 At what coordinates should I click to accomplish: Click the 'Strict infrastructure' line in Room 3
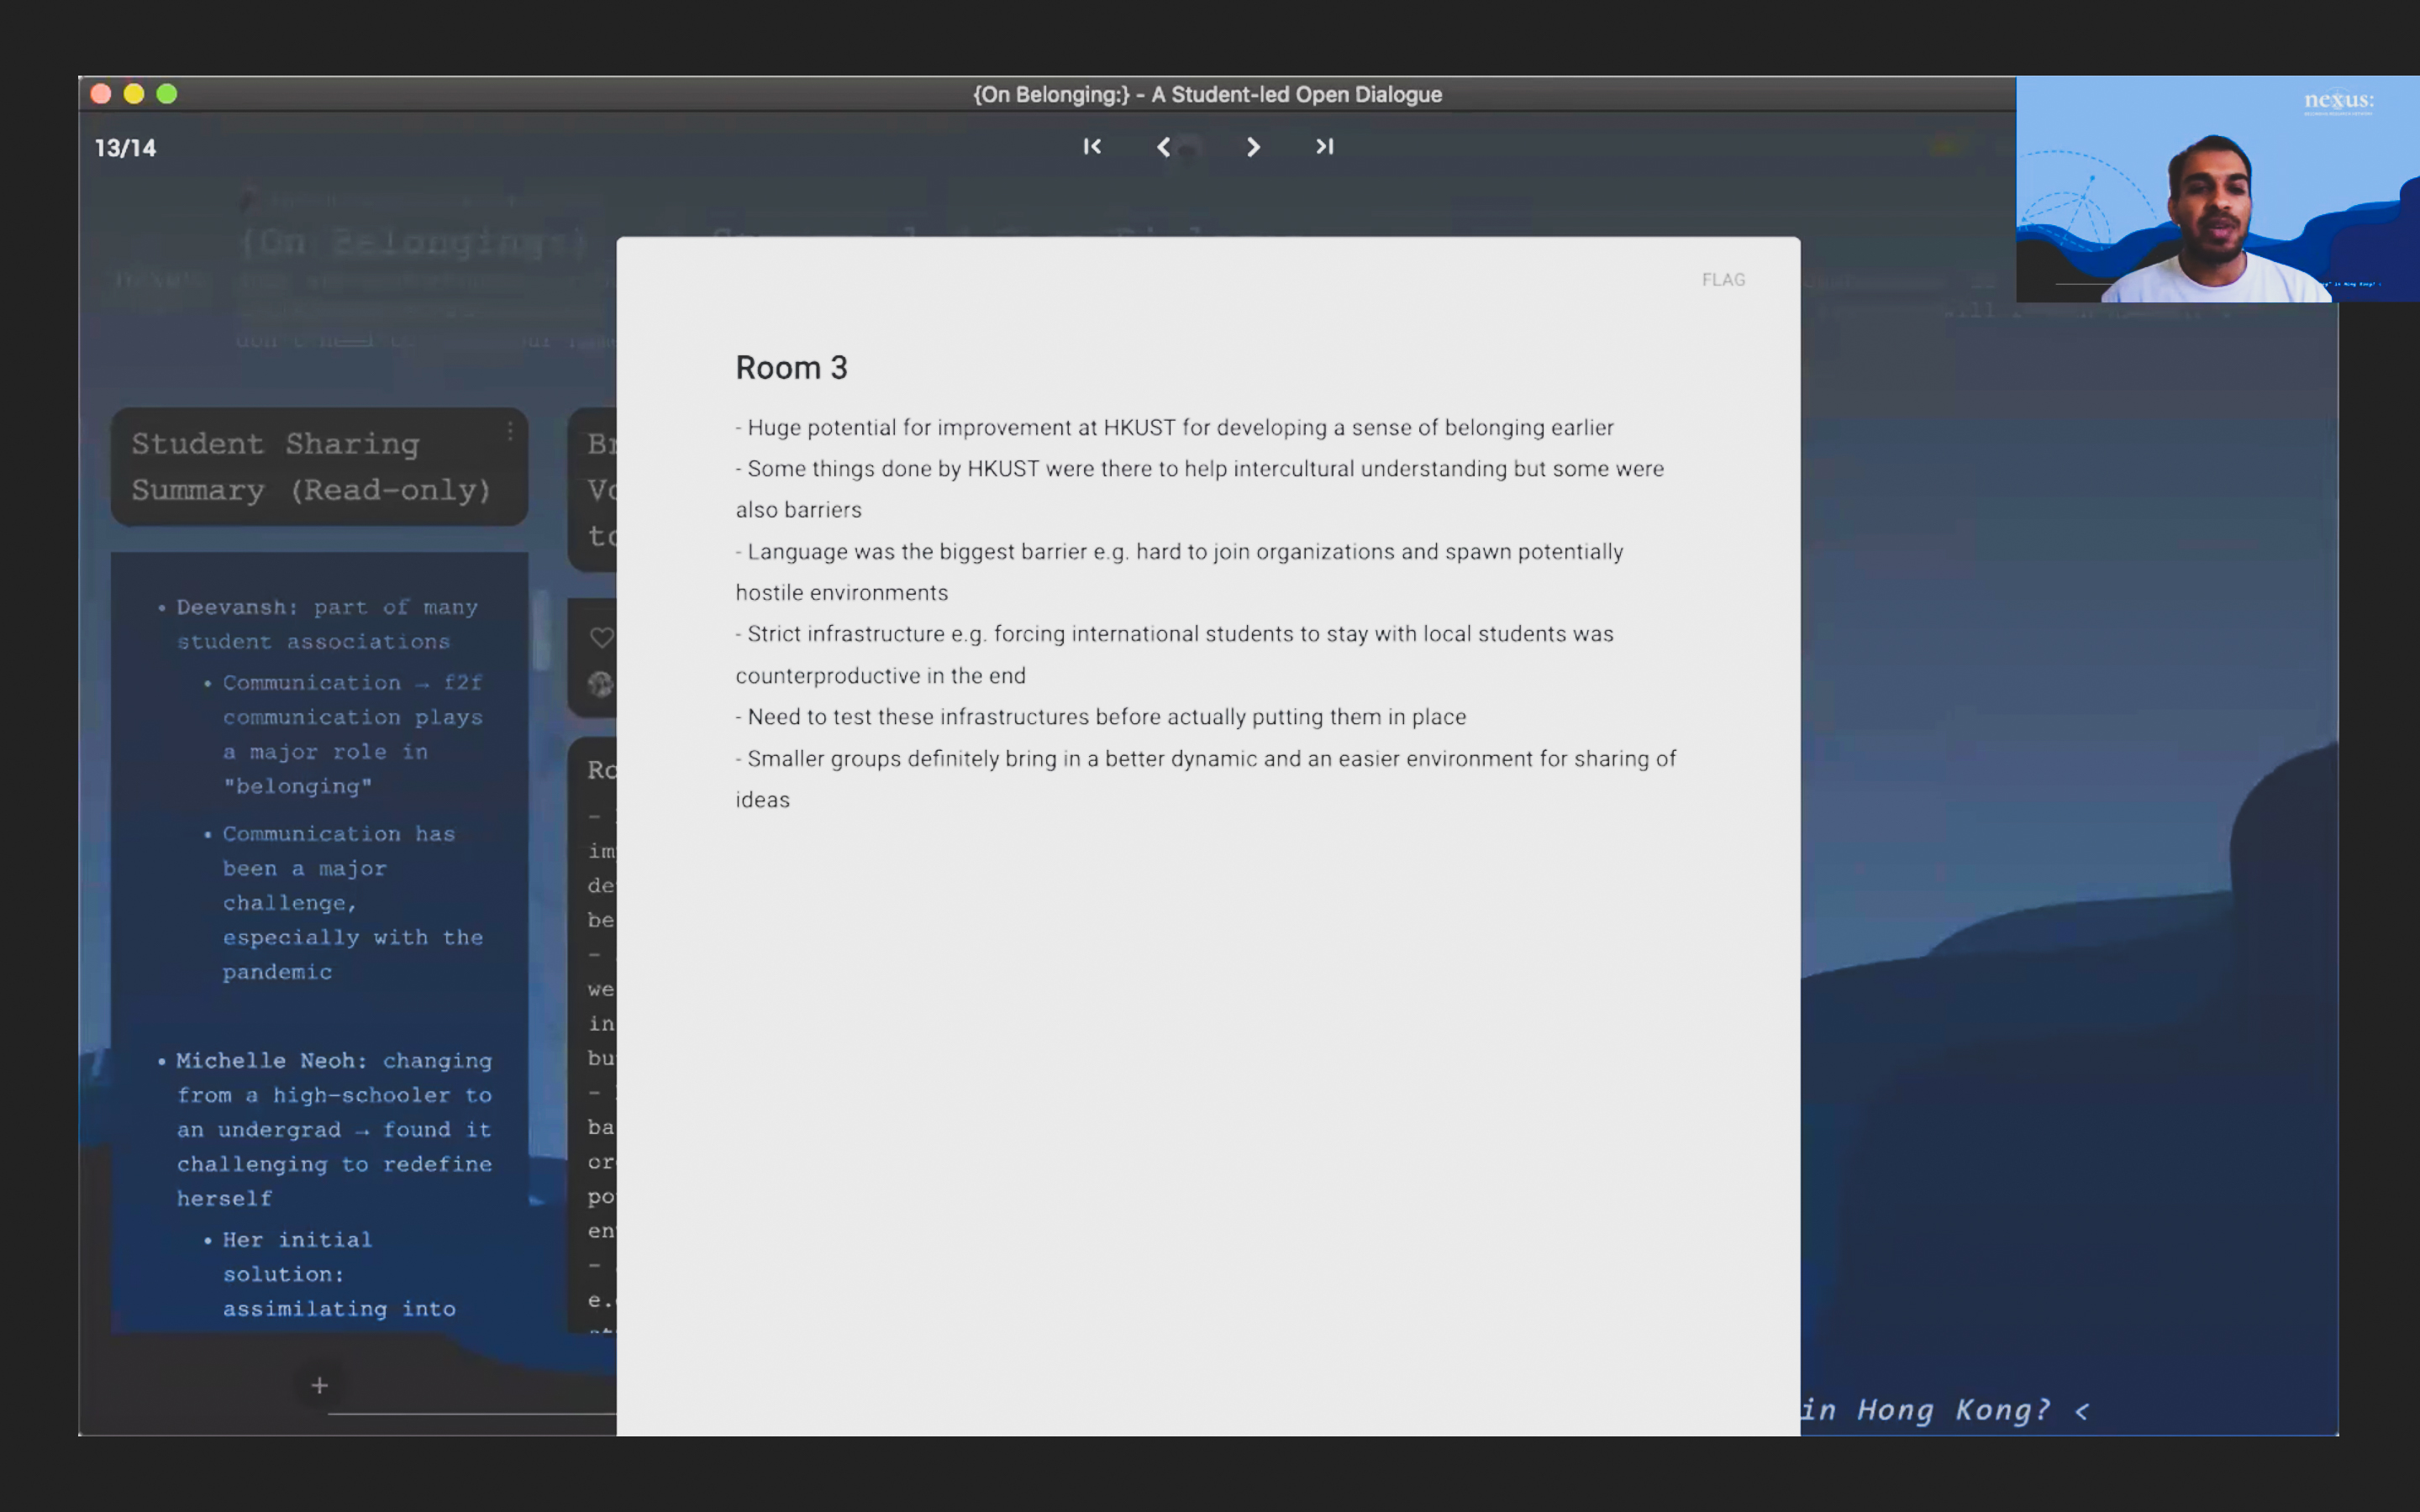tap(1174, 654)
